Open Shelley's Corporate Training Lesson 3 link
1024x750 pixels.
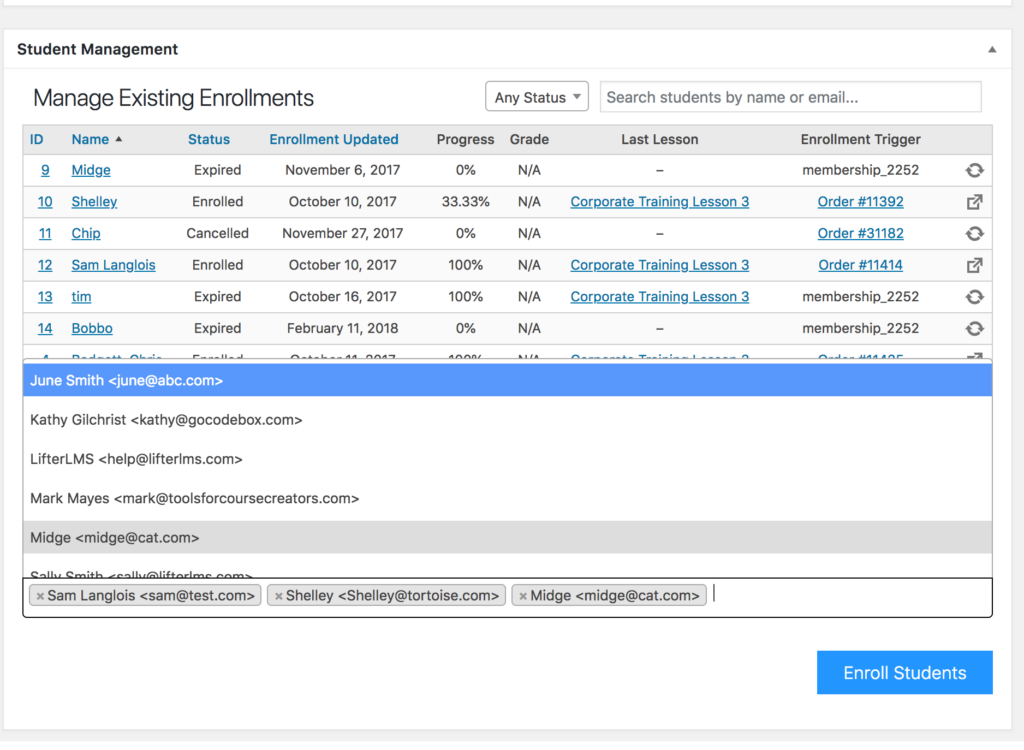click(x=660, y=202)
